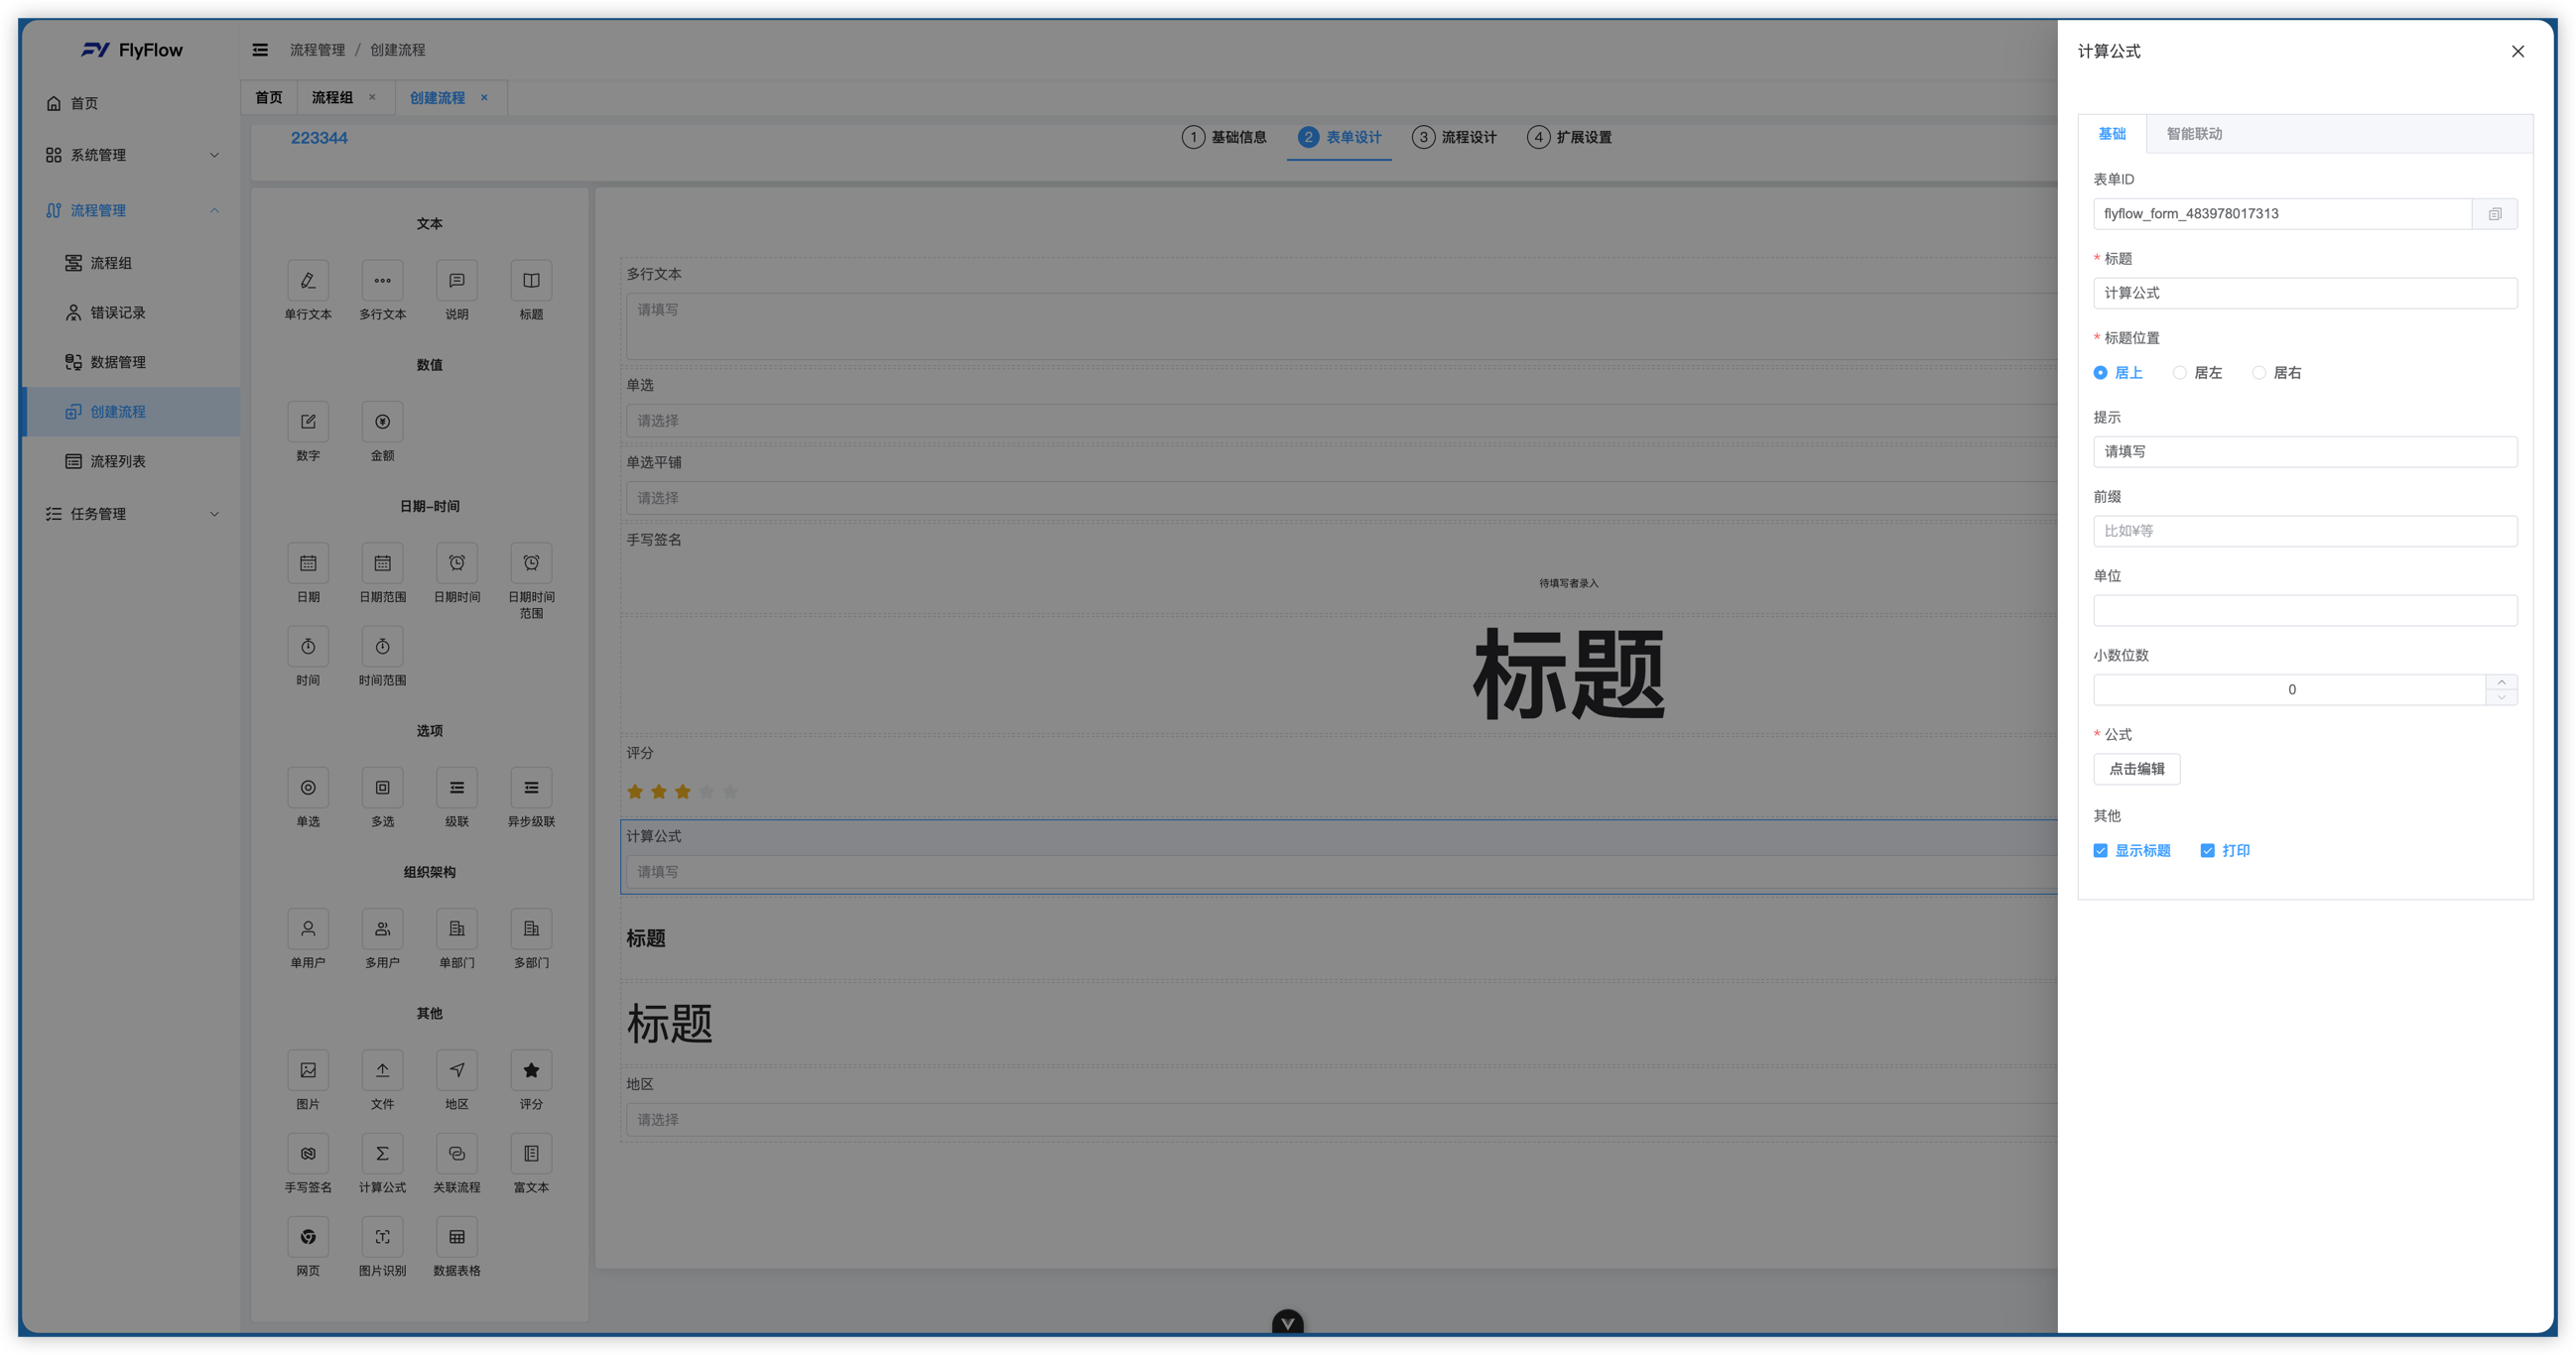Increase 小数位数 with the up stepper
This screenshot has height=1355, width=2576.
tap(2501, 682)
